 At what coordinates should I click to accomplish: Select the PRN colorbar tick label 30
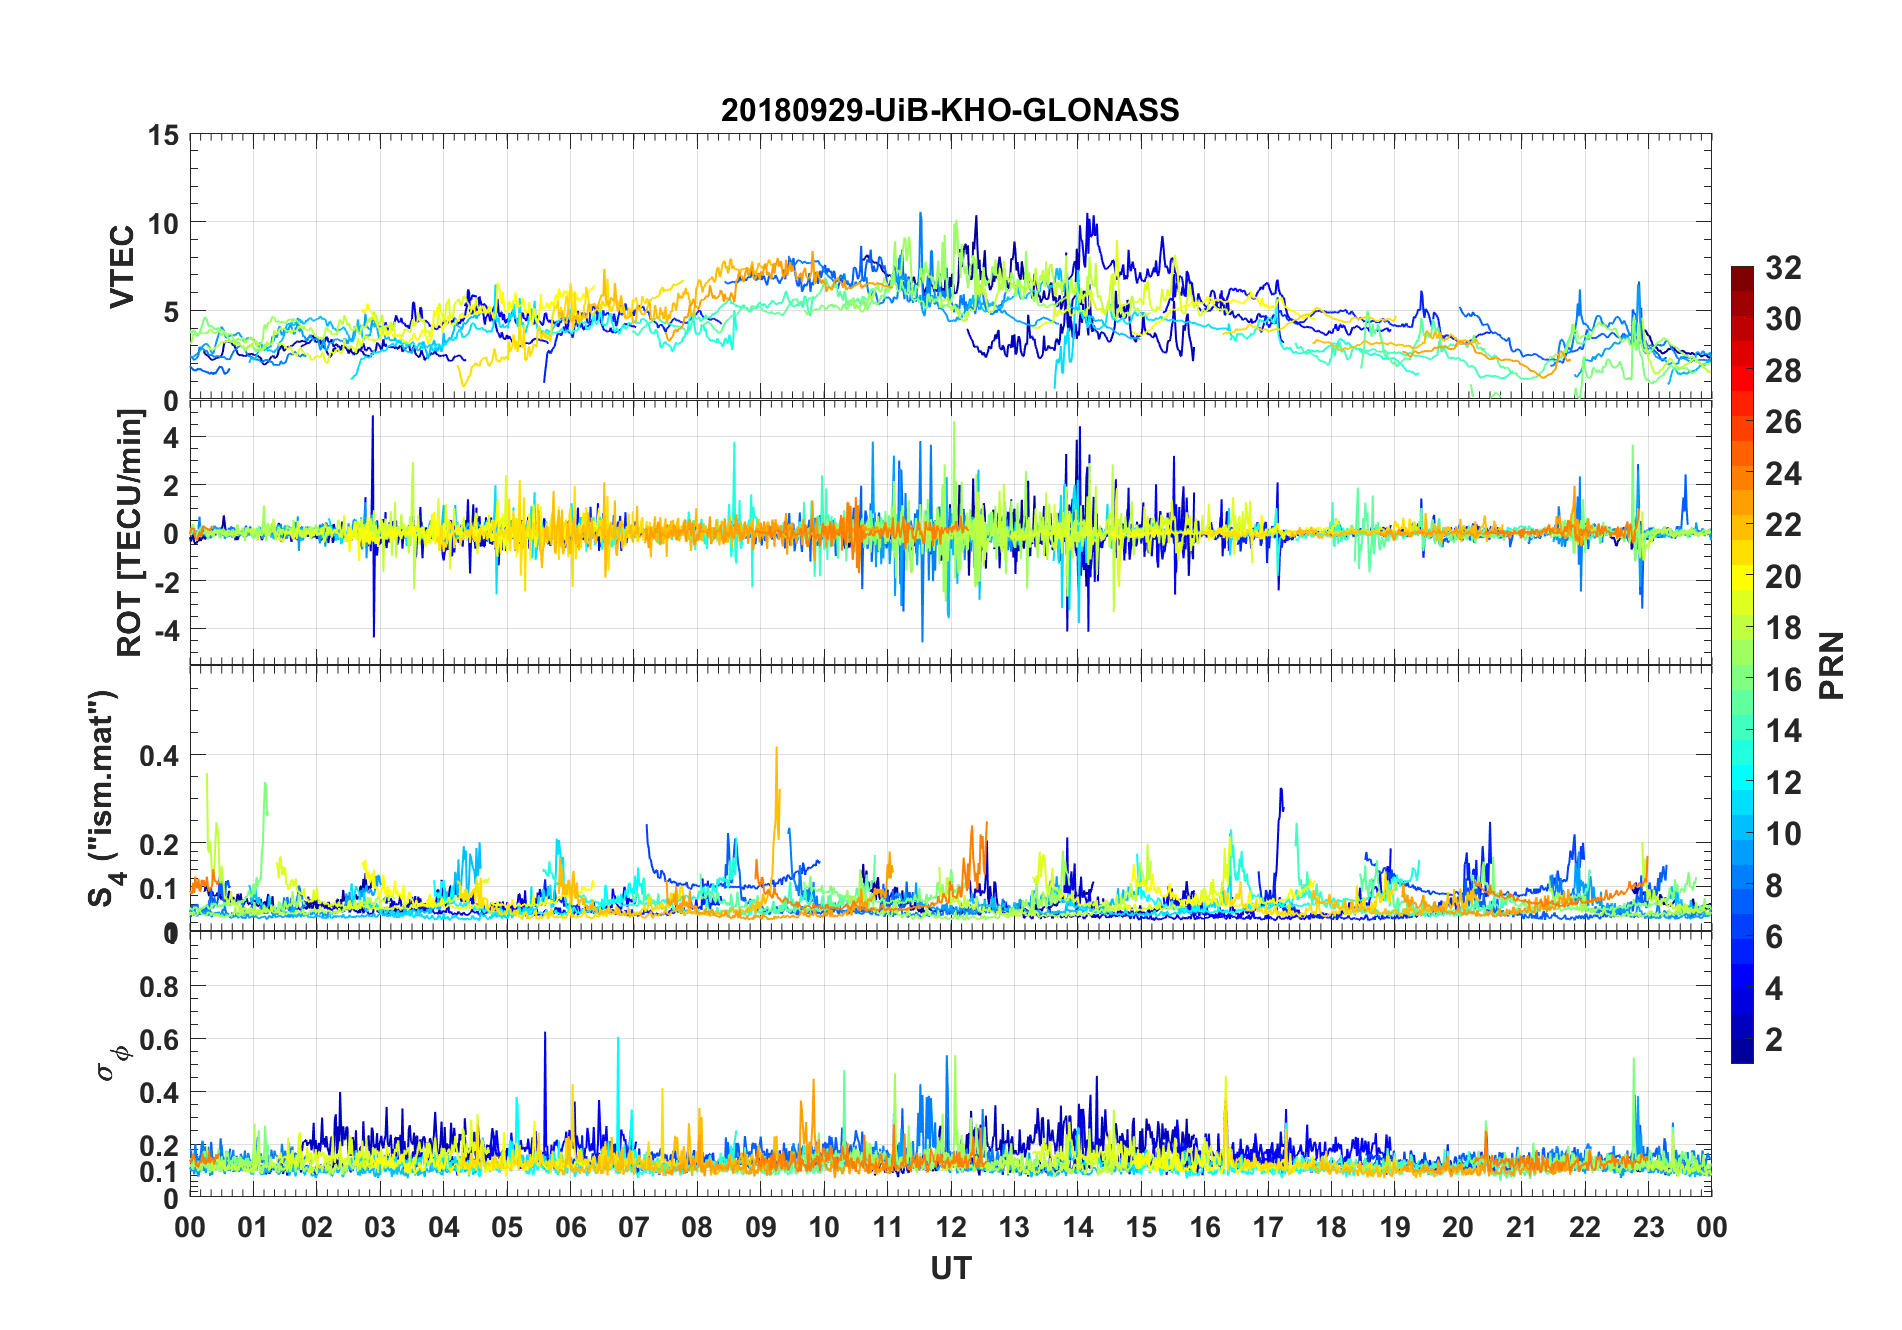click(1784, 319)
